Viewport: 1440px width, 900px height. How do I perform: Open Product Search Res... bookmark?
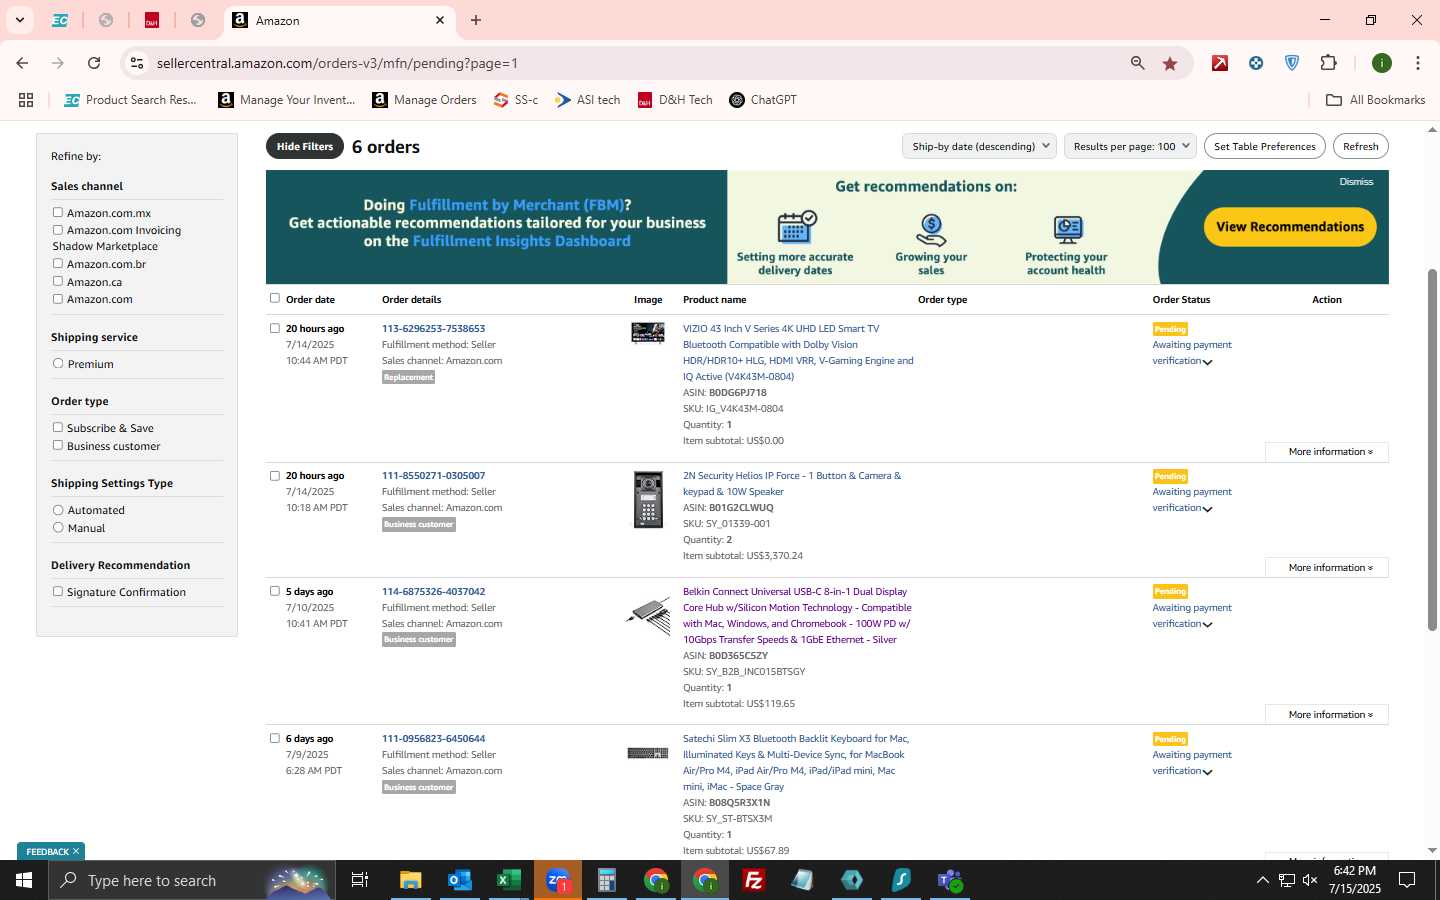pyautogui.click(x=130, y=100)
